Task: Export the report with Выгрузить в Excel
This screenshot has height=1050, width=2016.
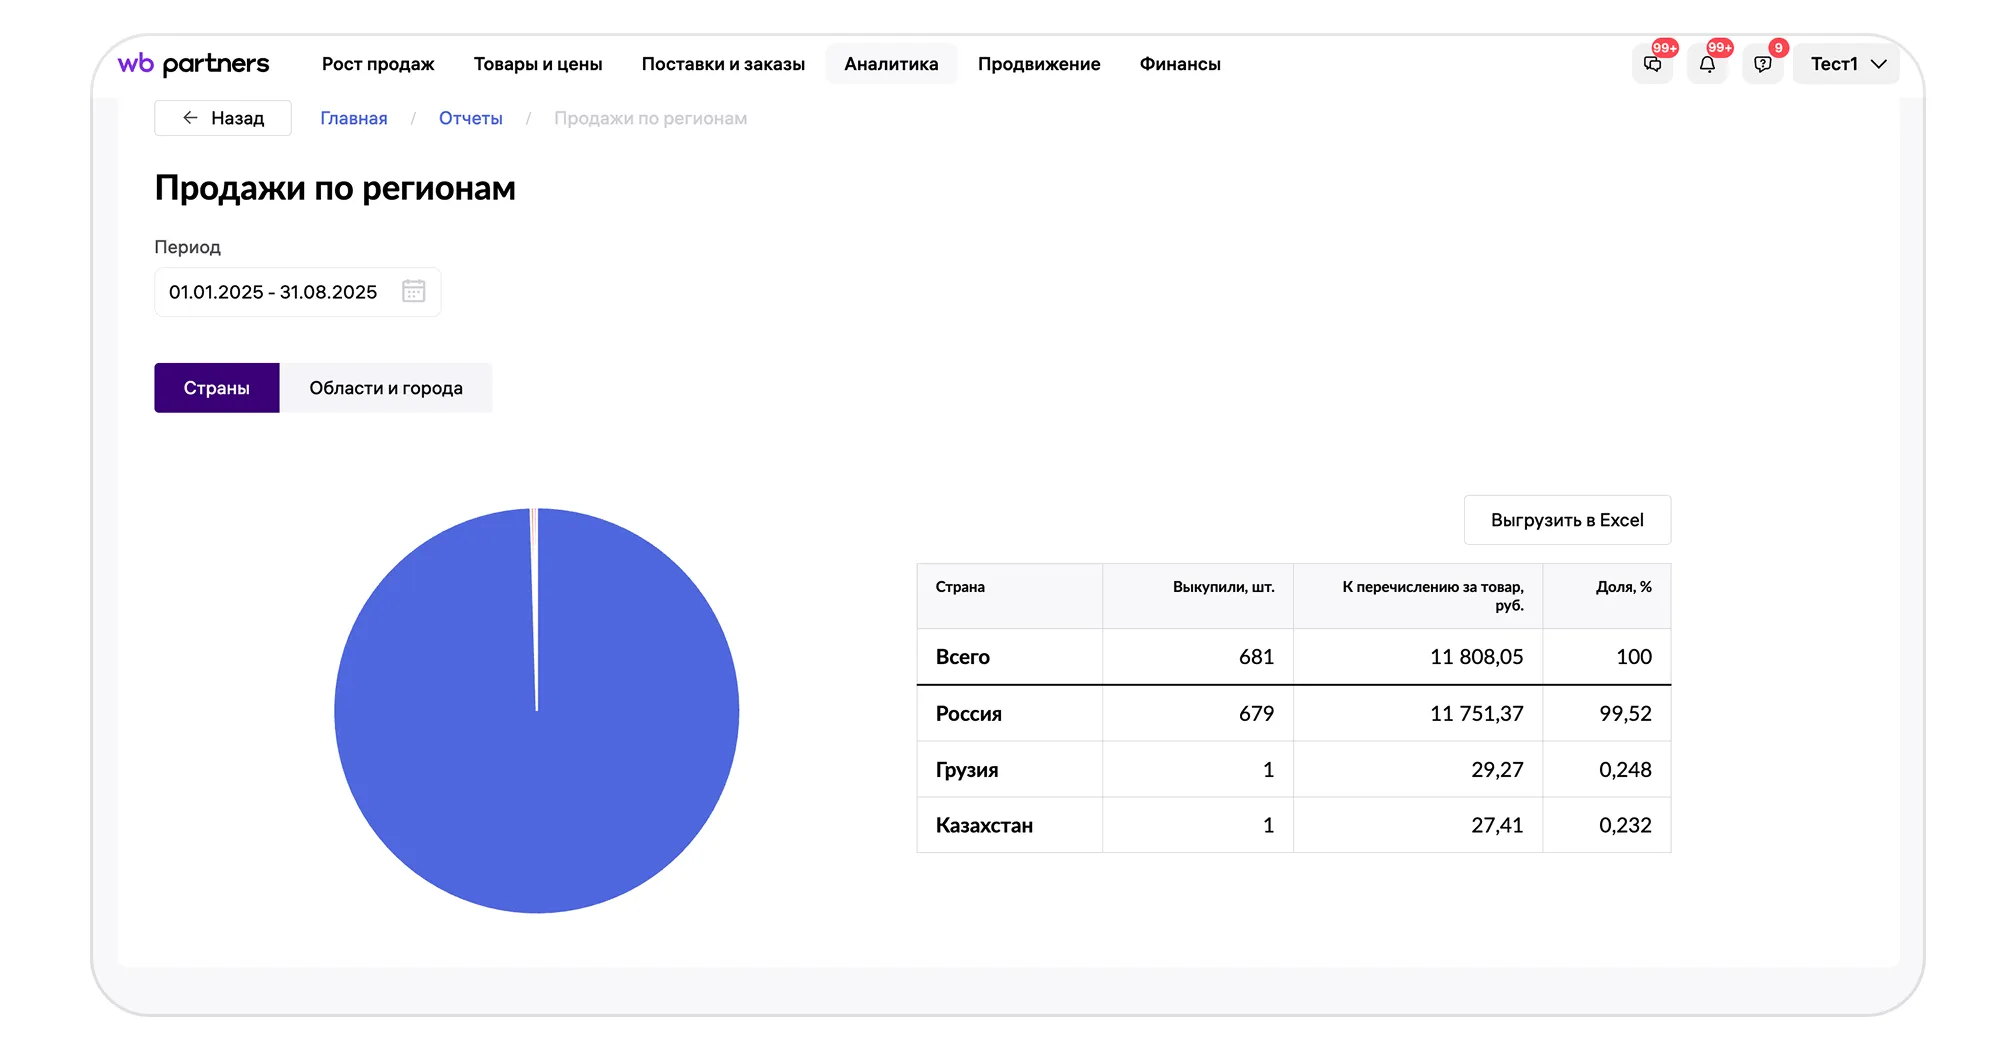Action: click(1566, 520)
